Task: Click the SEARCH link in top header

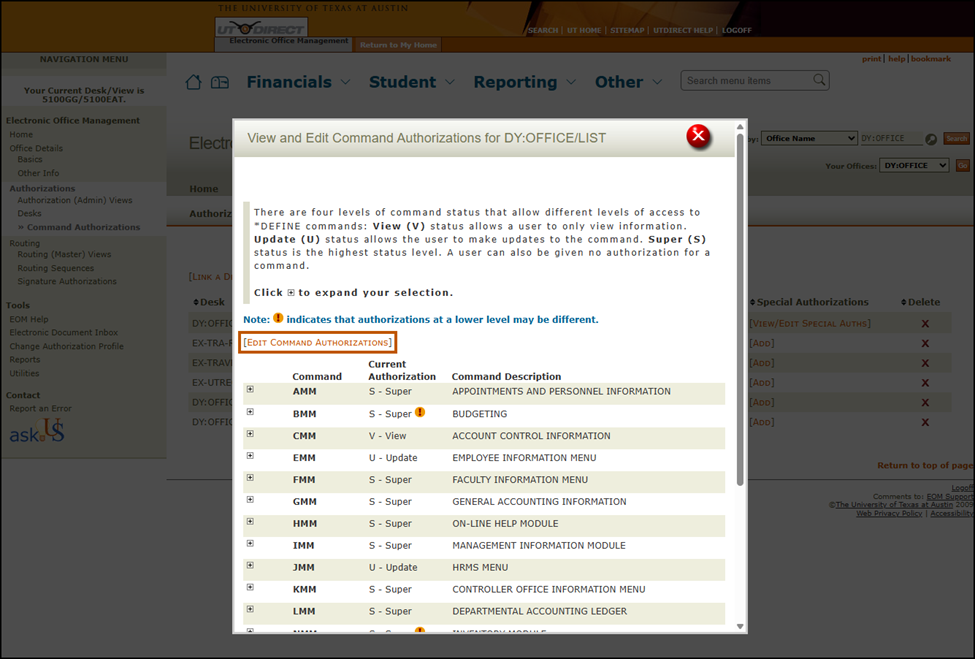Action: tap(543, 30)
